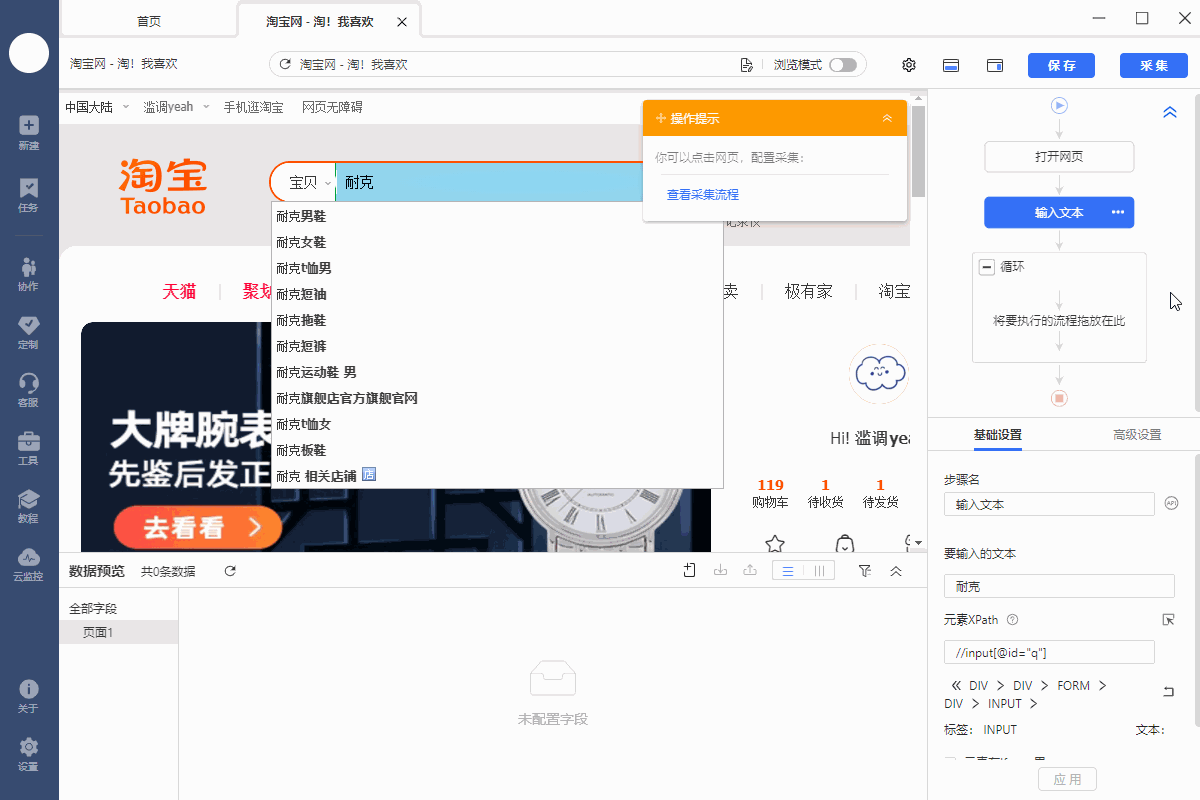Switch data preview to column view
Image resolution: width=1200 pixels, height=800 pixels.
pyautogui.click(x=819, y=571)
